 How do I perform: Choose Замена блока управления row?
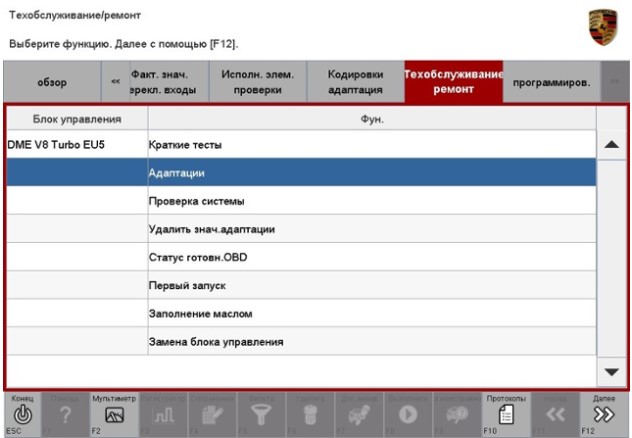click(370, 341)
